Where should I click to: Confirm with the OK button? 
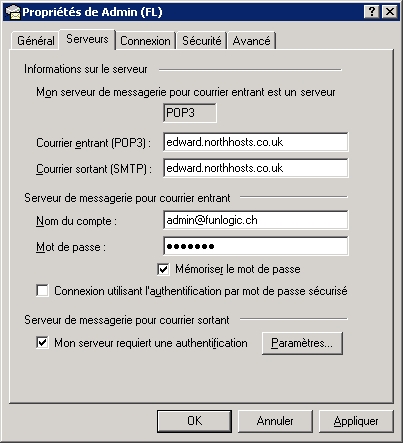pos(194,421)
